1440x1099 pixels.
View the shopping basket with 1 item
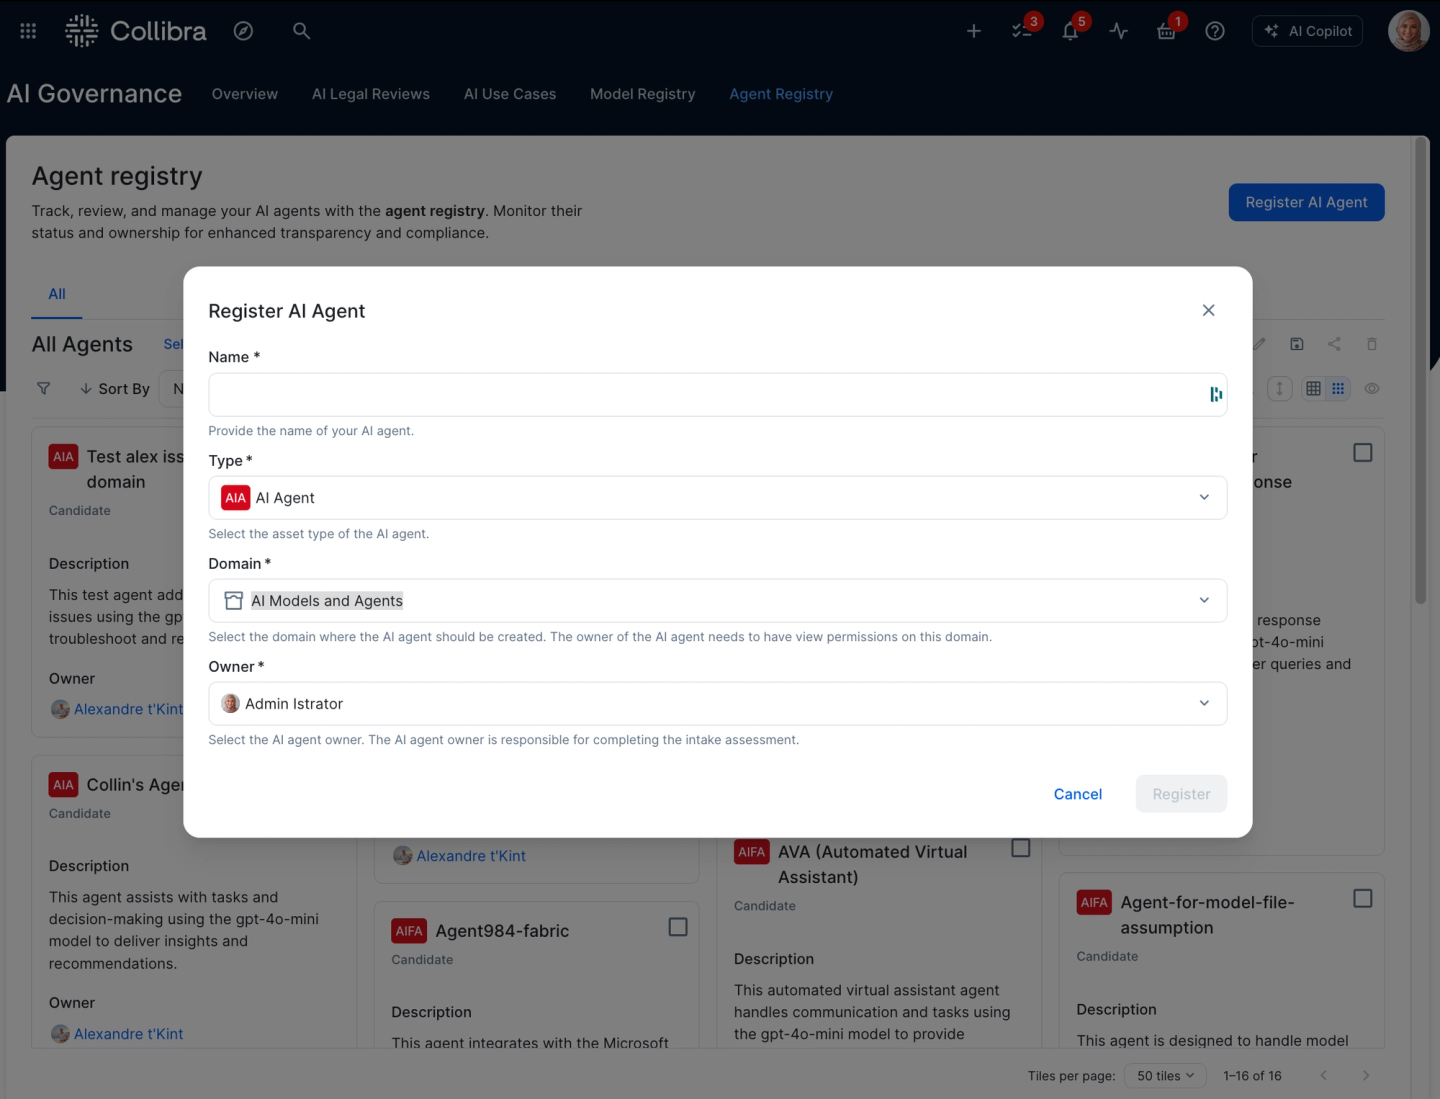pos(1166,31)
